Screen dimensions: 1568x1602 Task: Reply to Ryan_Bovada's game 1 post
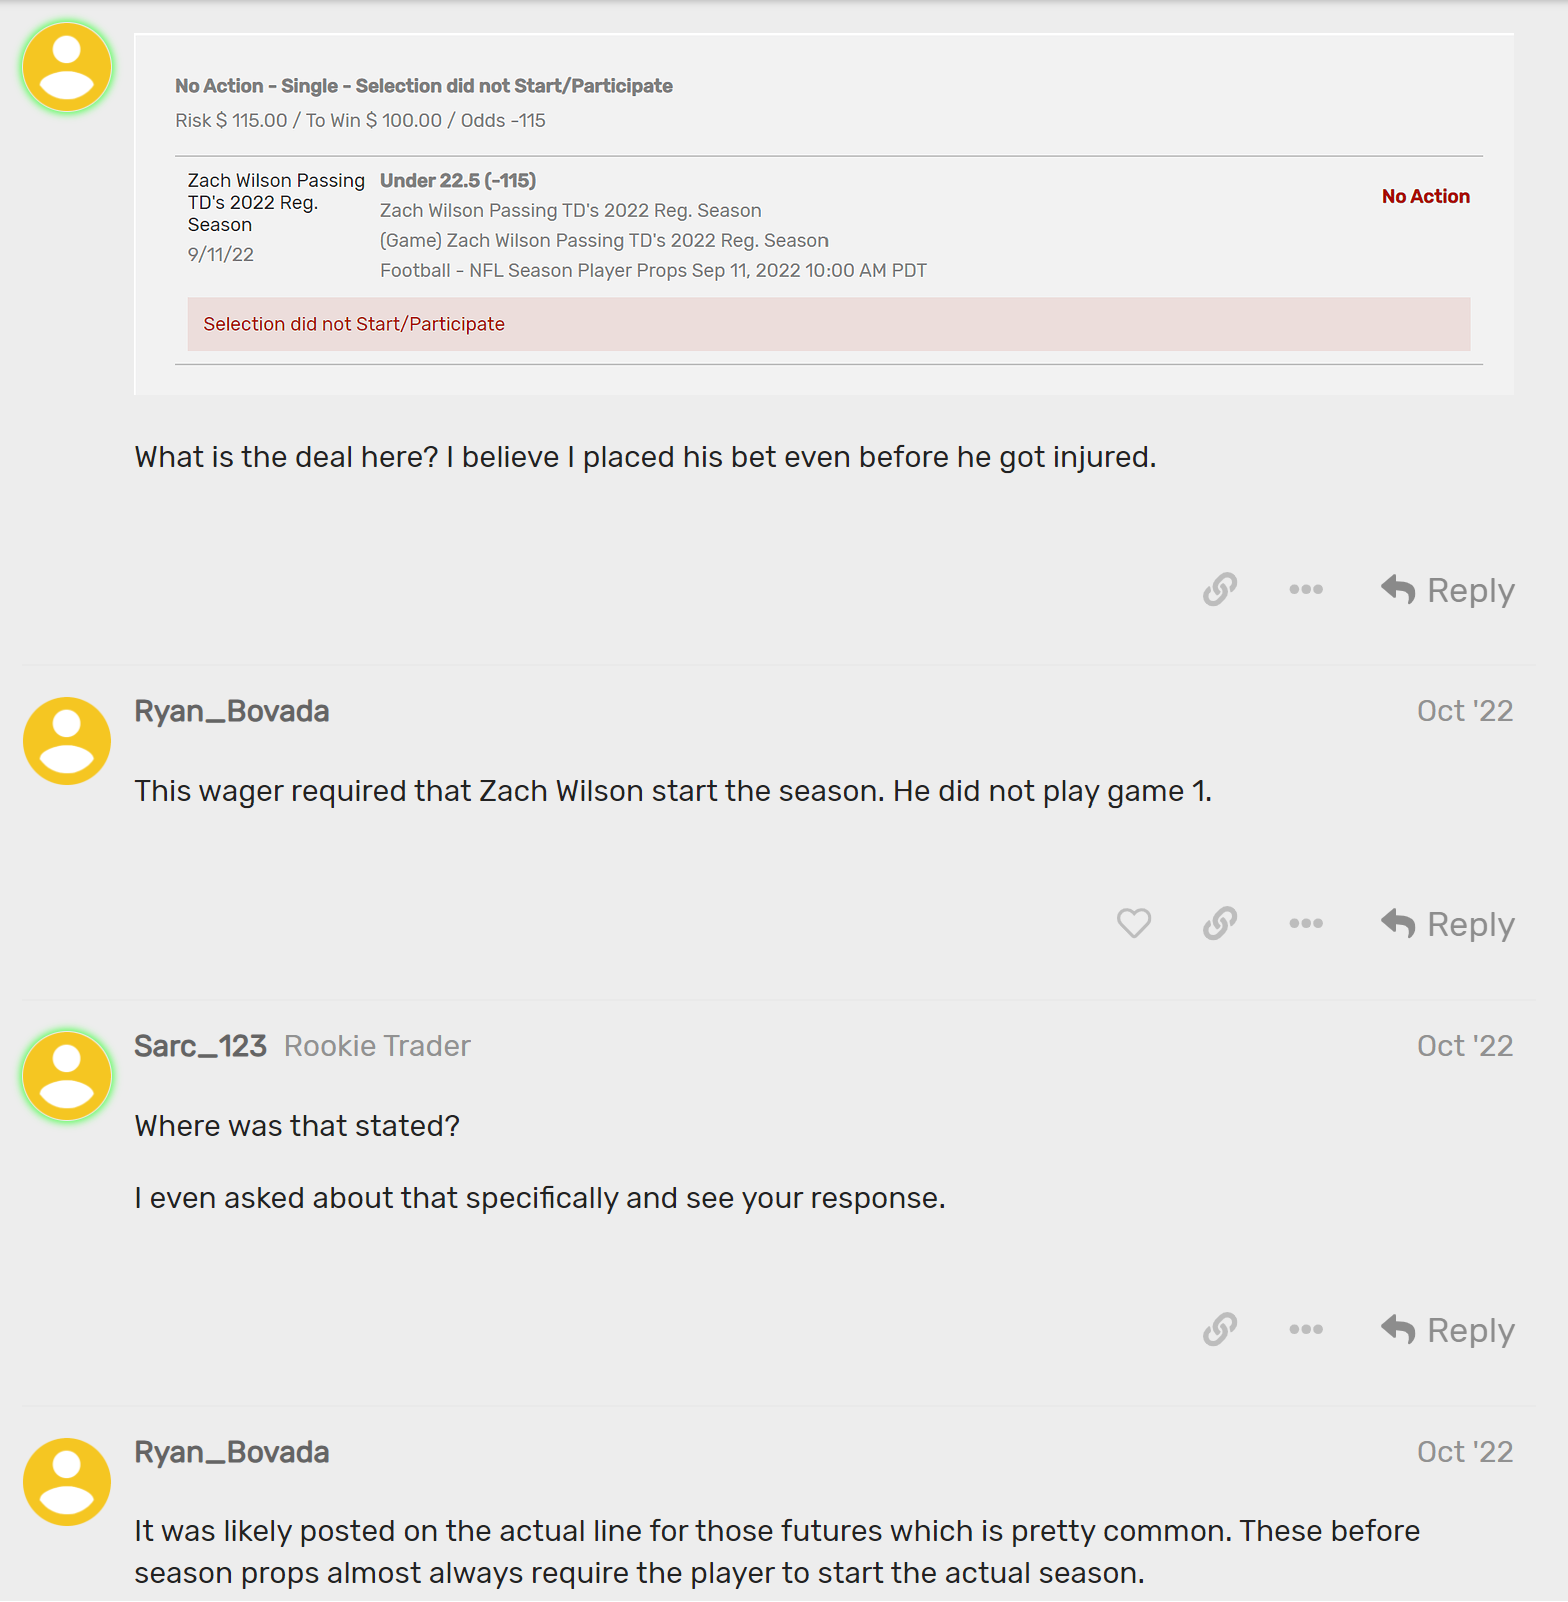pos(1448,924)
